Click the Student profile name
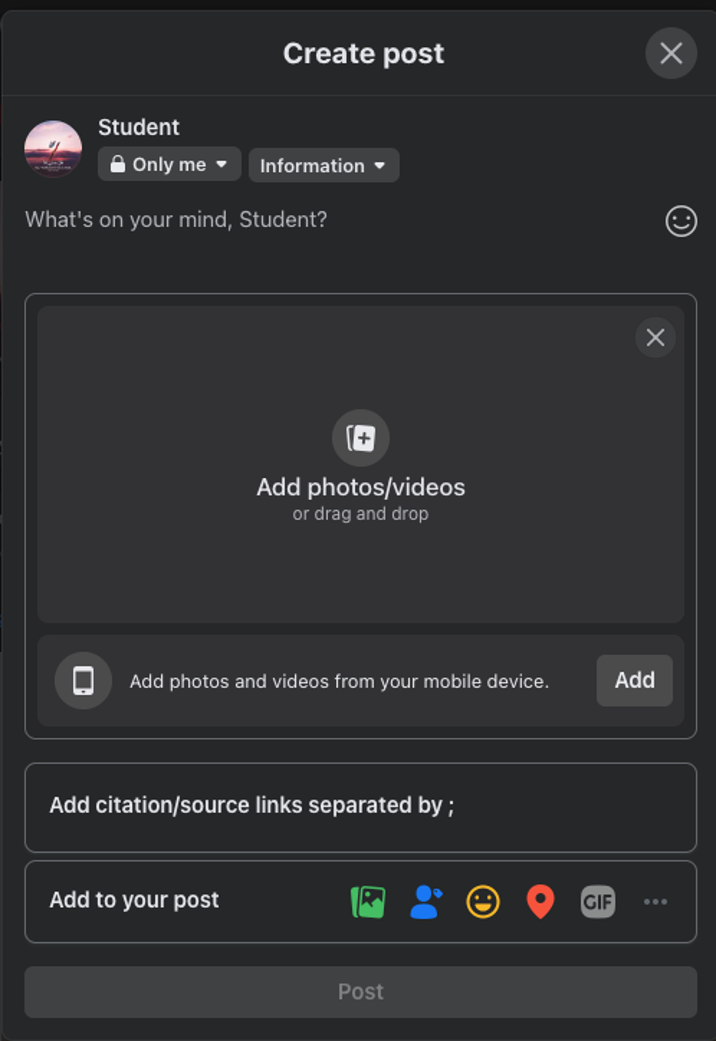This screenshot has height=1041, width=716. click(x=139, y=128)
